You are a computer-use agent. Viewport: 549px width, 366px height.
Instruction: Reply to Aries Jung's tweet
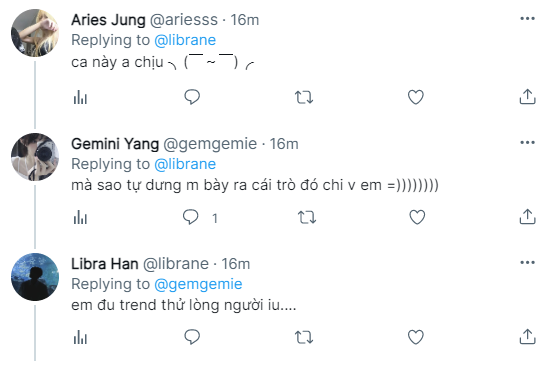click(192, 97)
